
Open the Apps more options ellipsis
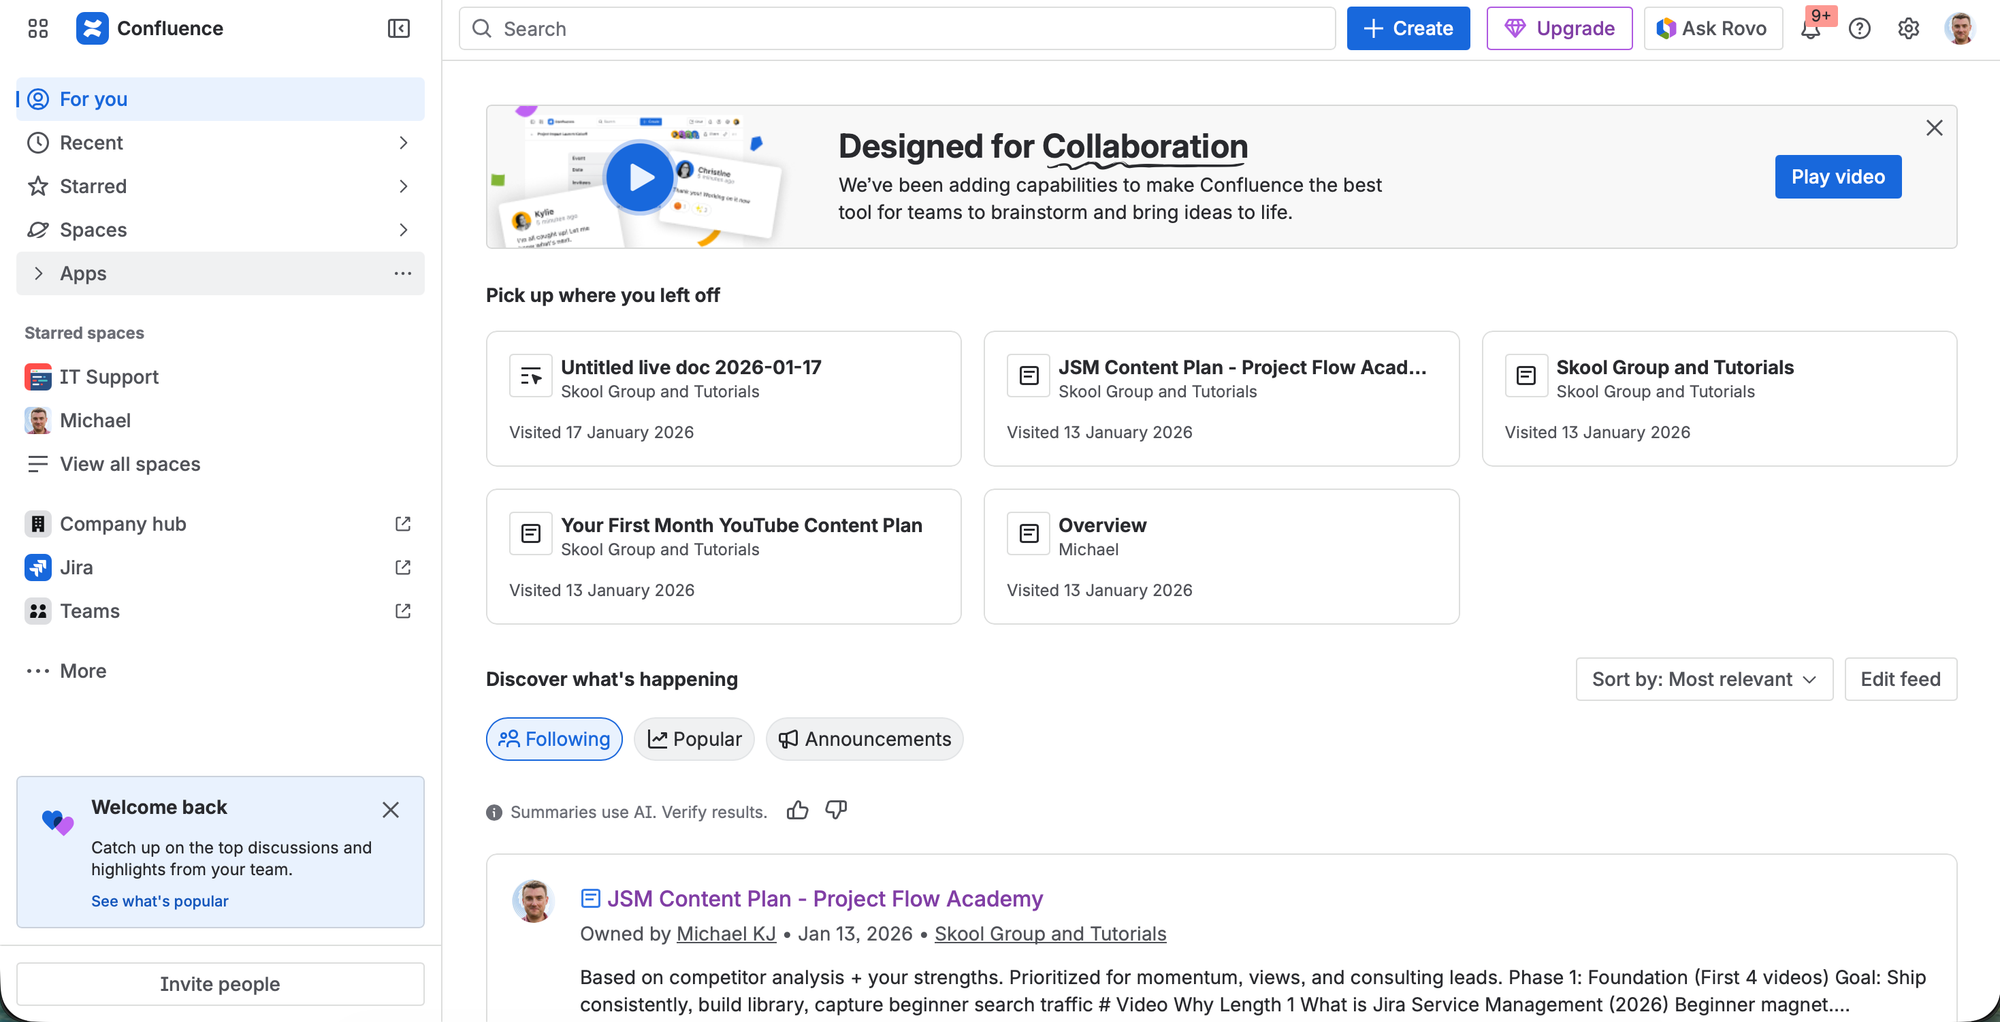tap(403, 273)
